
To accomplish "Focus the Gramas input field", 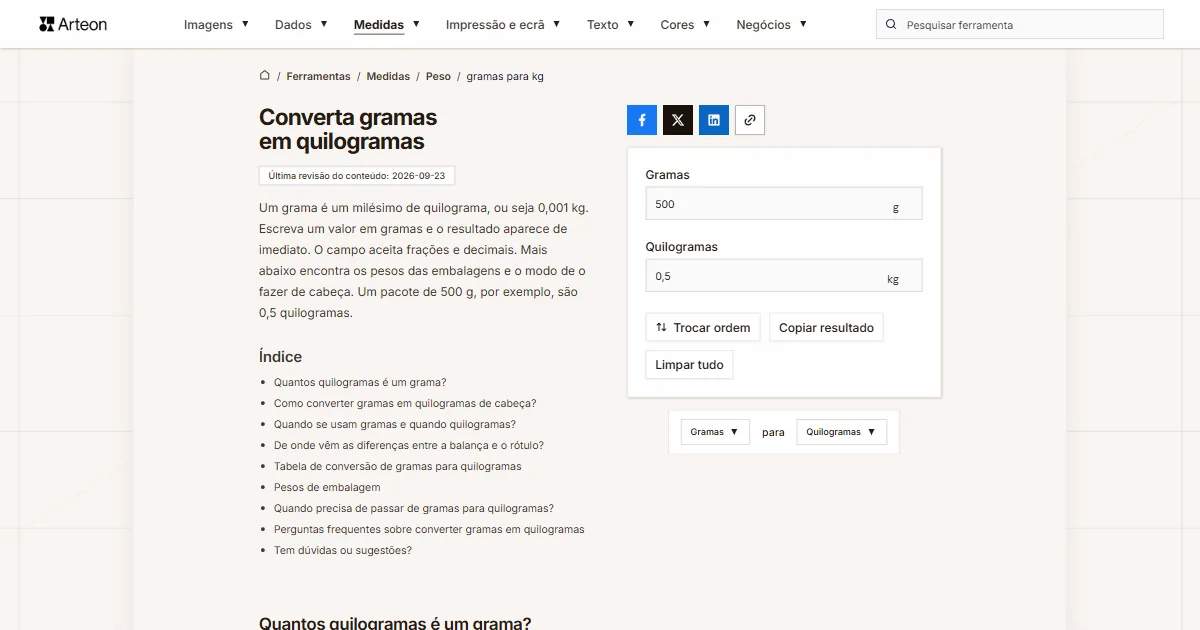I will (784, 204).
